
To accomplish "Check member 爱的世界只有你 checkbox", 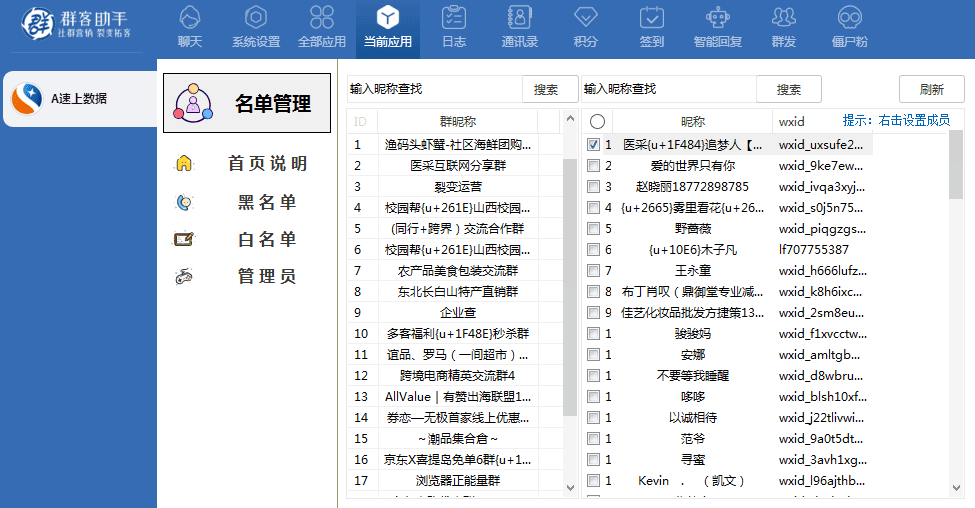I will pos(593,166).
